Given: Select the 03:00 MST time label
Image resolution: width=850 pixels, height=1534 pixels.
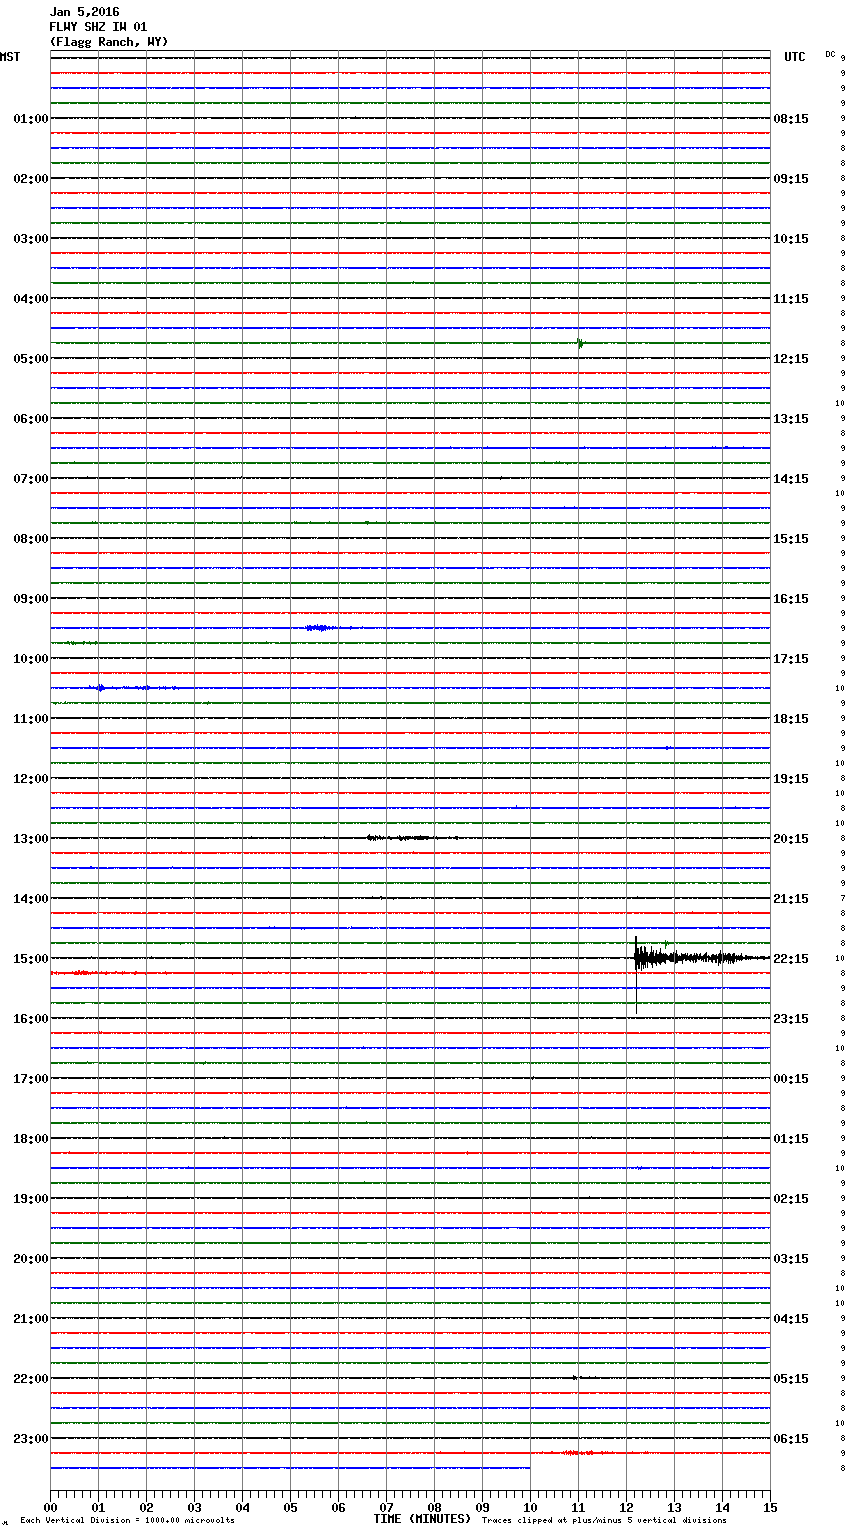Looking at the screenshot, I should coord(31,239).
